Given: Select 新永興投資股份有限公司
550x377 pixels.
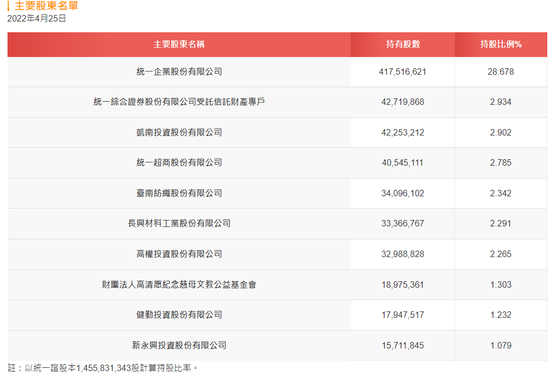Looking at the screenshot, I should 179,345.
